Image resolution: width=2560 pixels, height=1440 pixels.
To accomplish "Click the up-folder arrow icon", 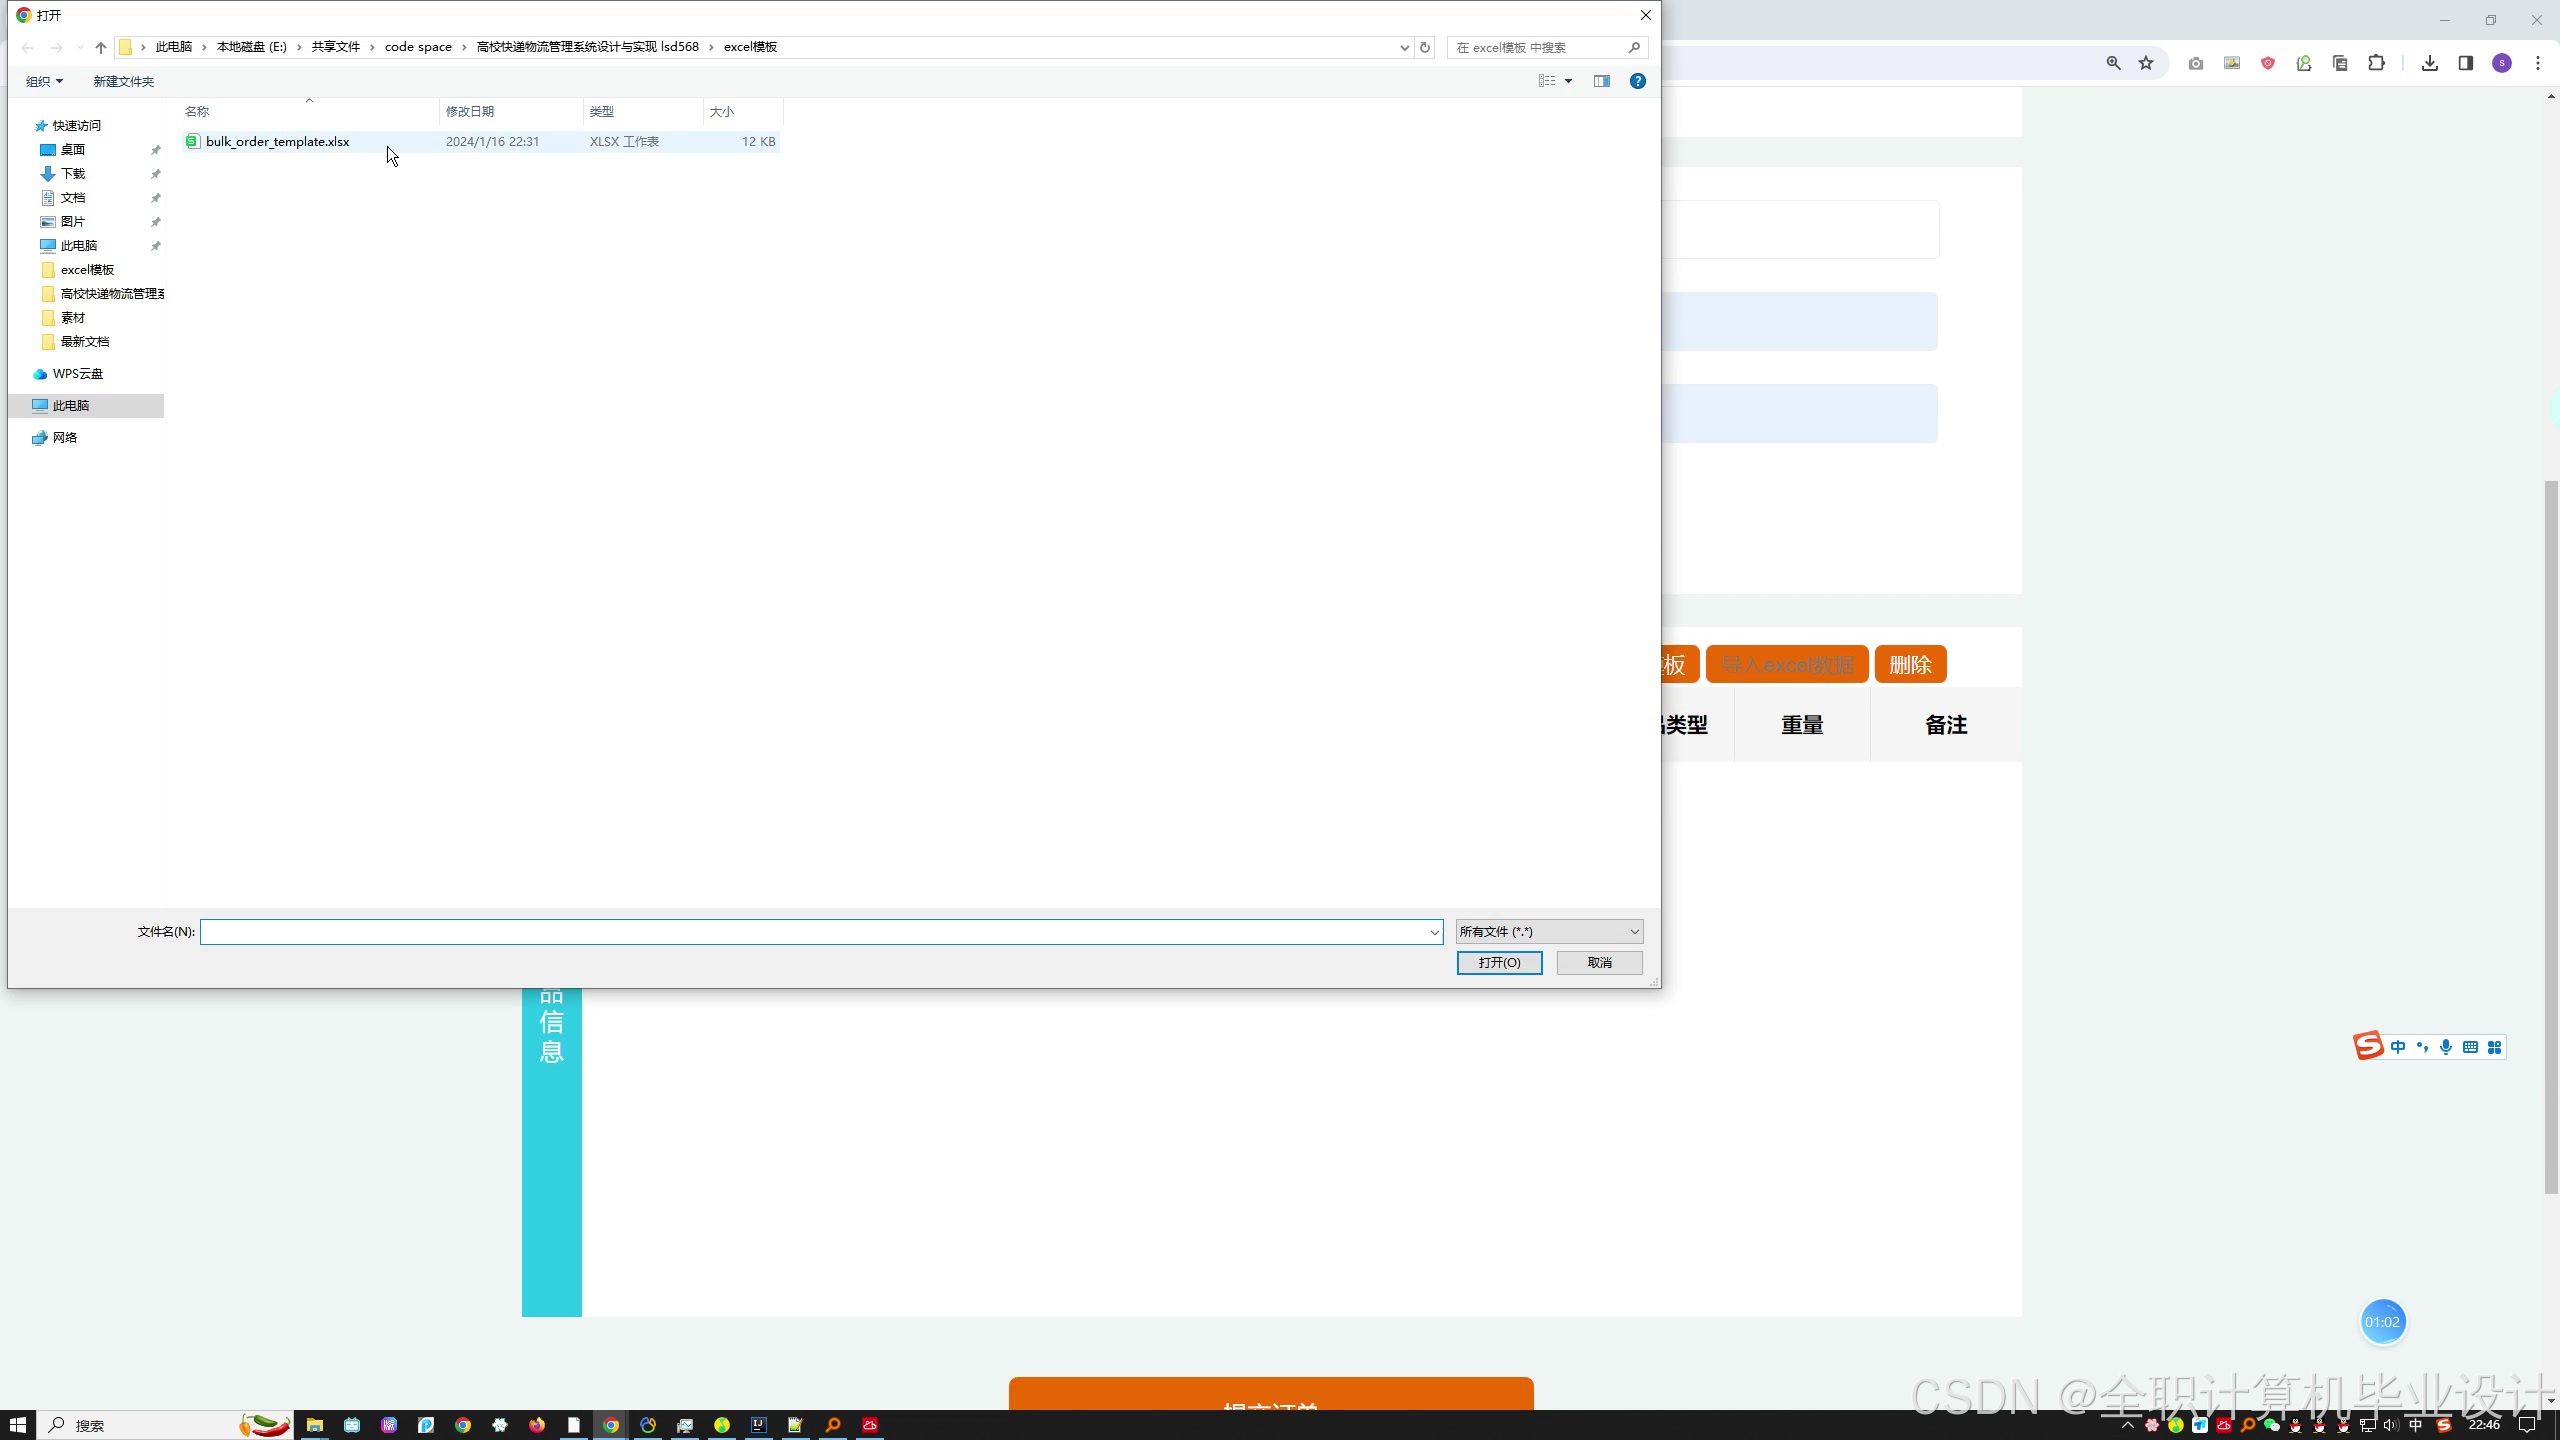I will tap(100, 47).
